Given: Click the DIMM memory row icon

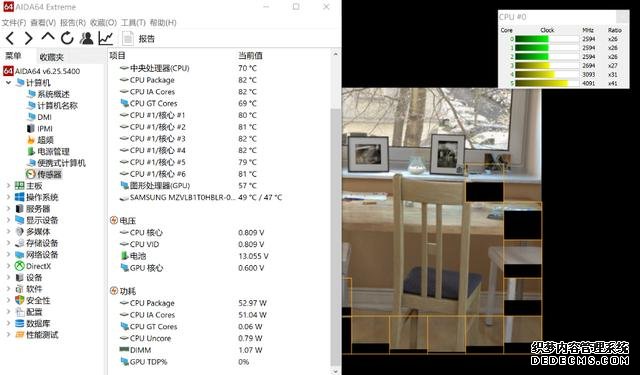Looking at the screenshot, I should coord(124,350).
